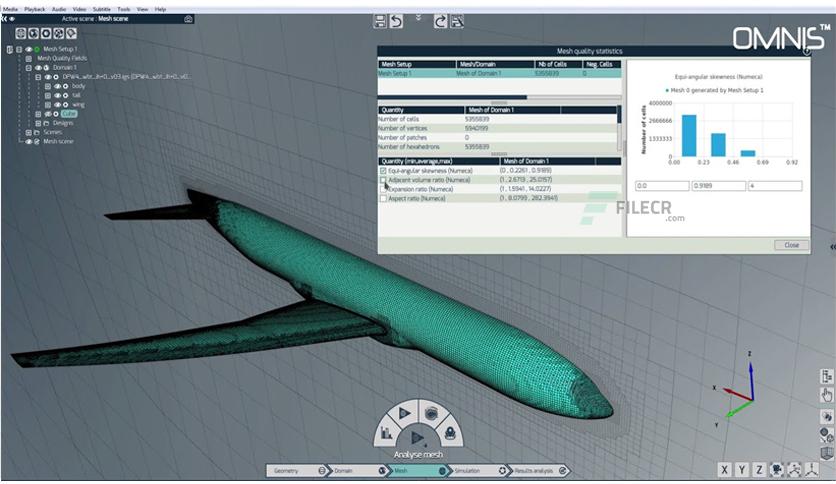
Task: Click the histogram bin count field showing 4
Action: 775,186
